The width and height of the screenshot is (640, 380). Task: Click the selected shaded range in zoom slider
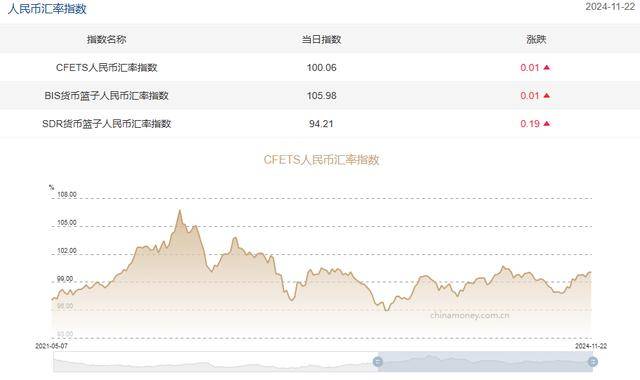(x=485, y=362)
